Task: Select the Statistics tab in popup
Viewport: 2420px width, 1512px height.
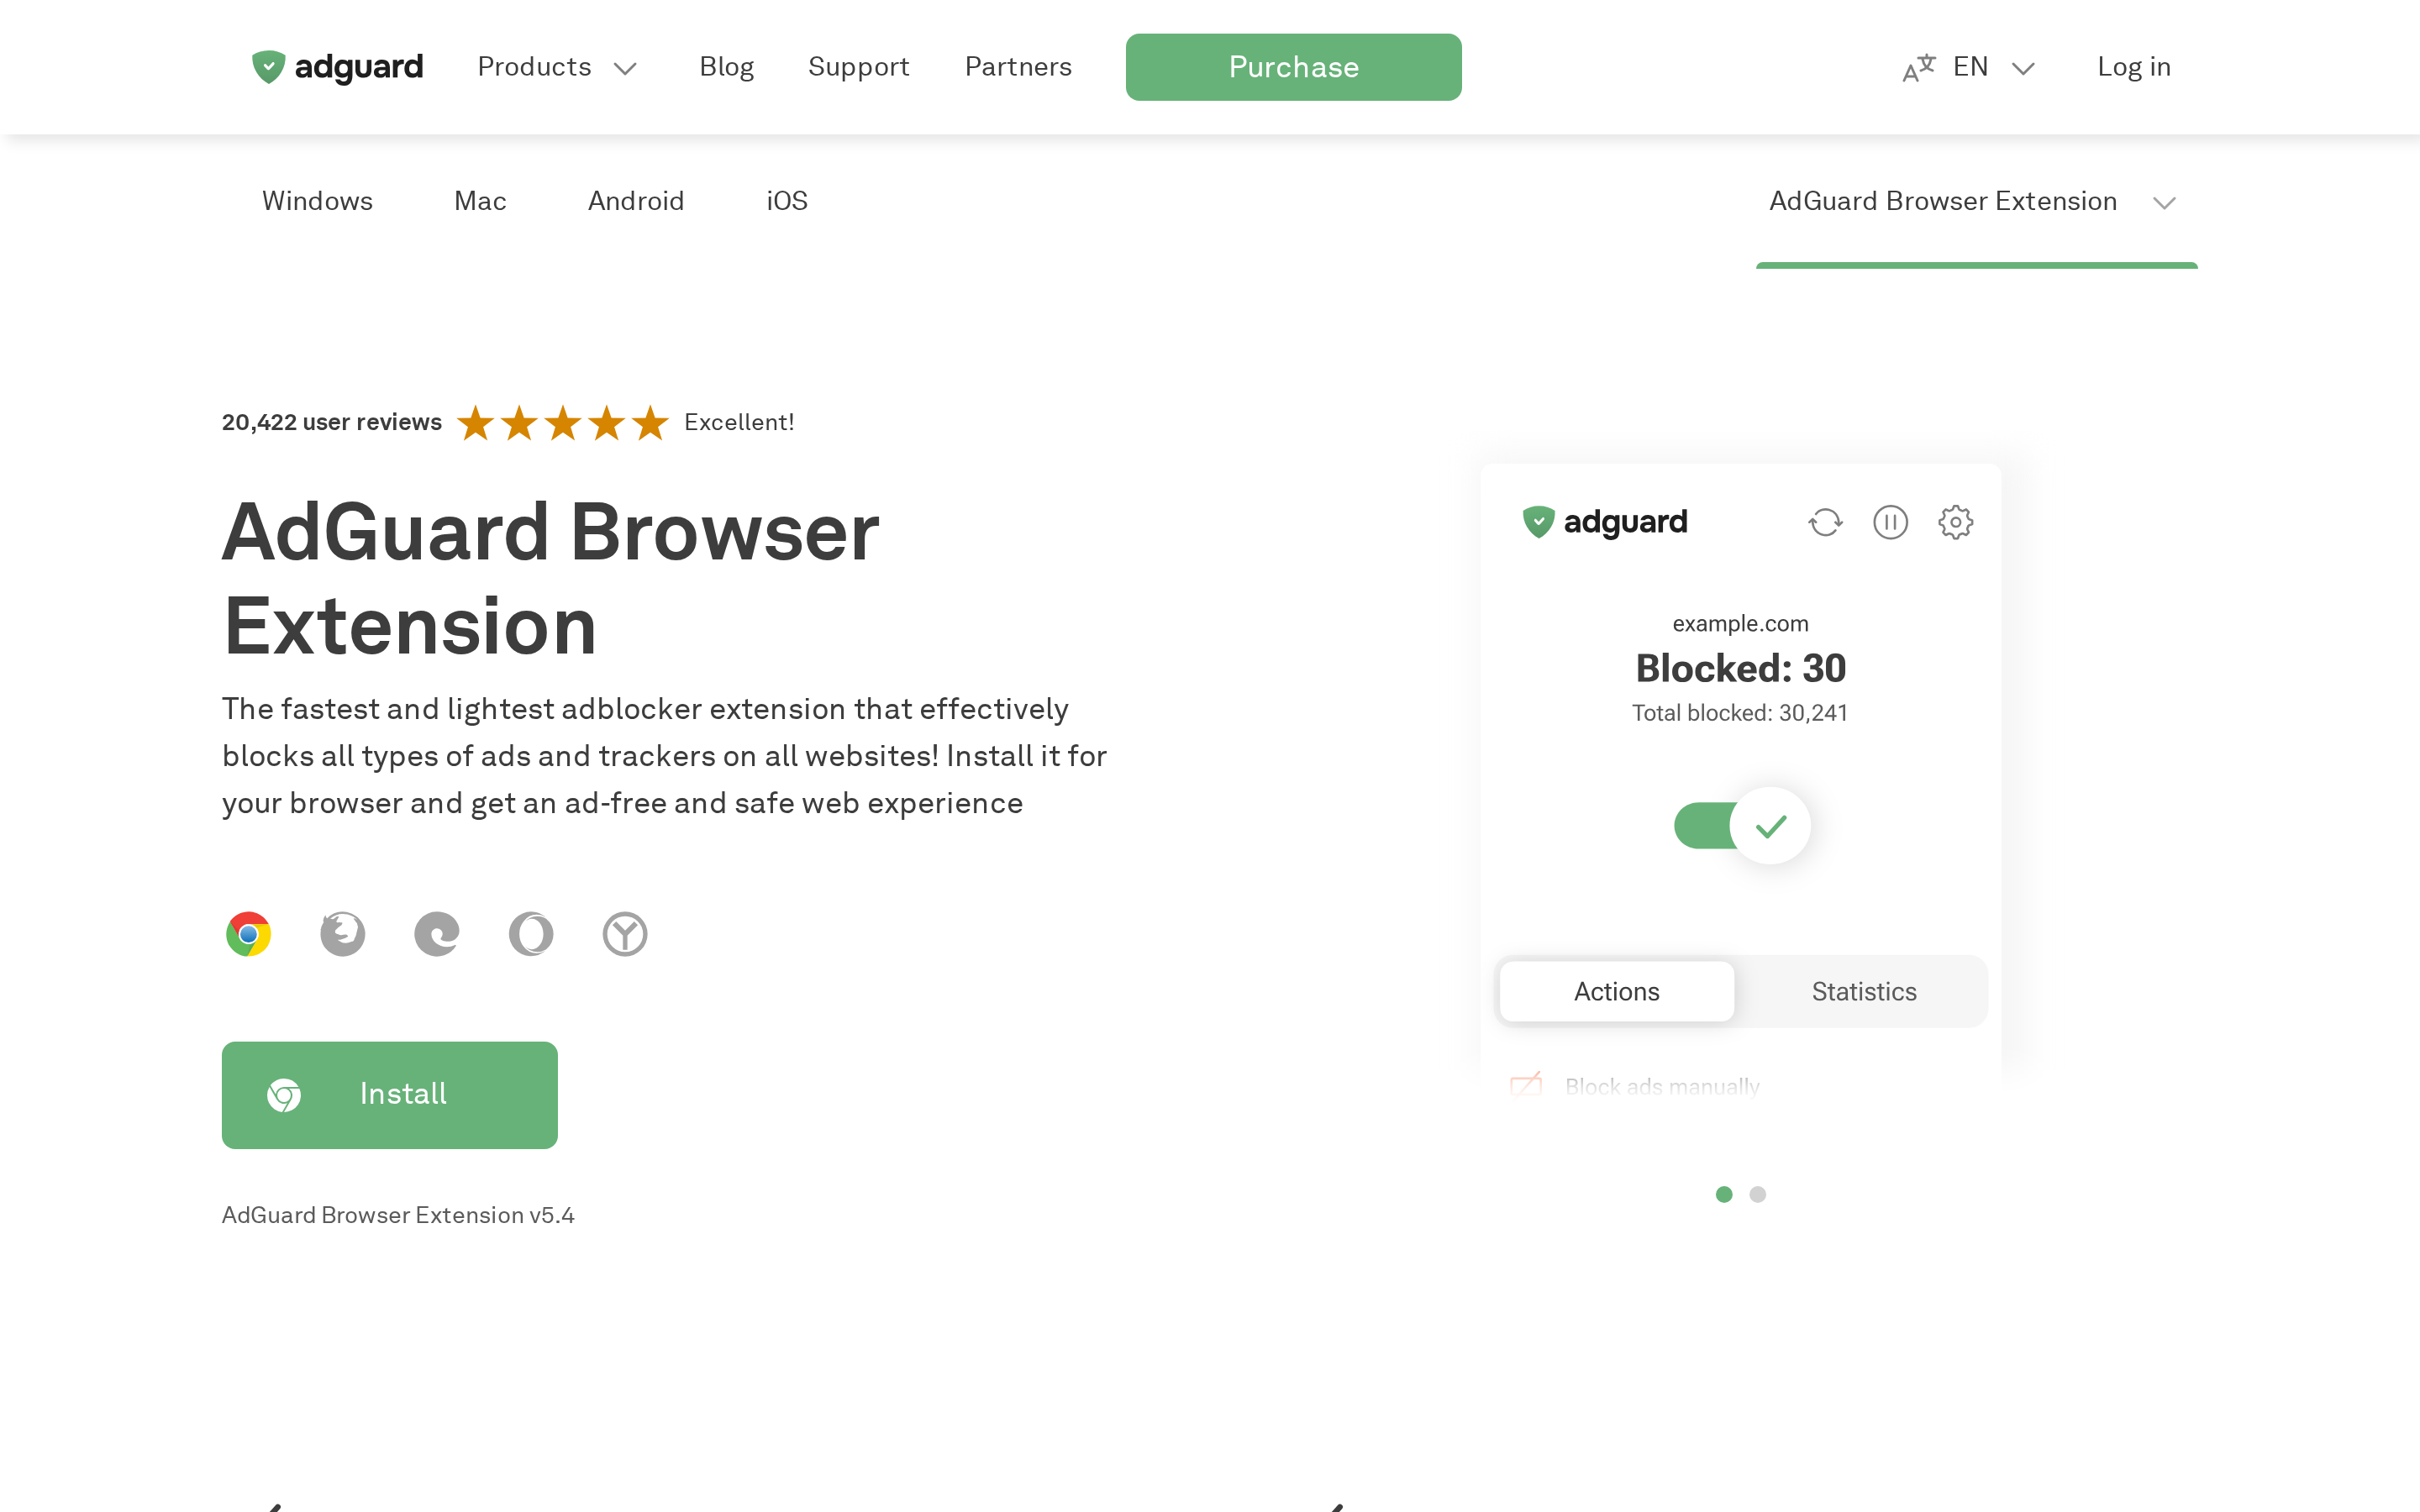Action: click(x=1864, y=991)
